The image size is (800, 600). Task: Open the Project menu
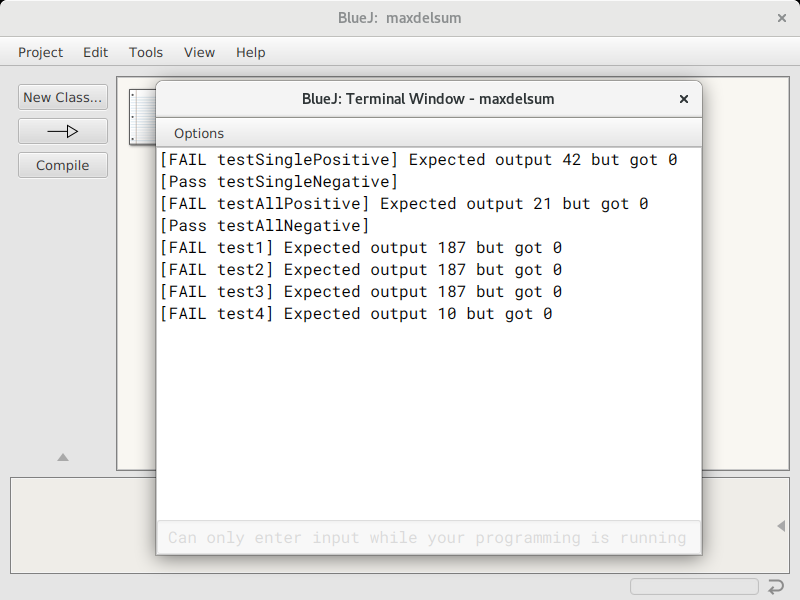coord(40,53)
